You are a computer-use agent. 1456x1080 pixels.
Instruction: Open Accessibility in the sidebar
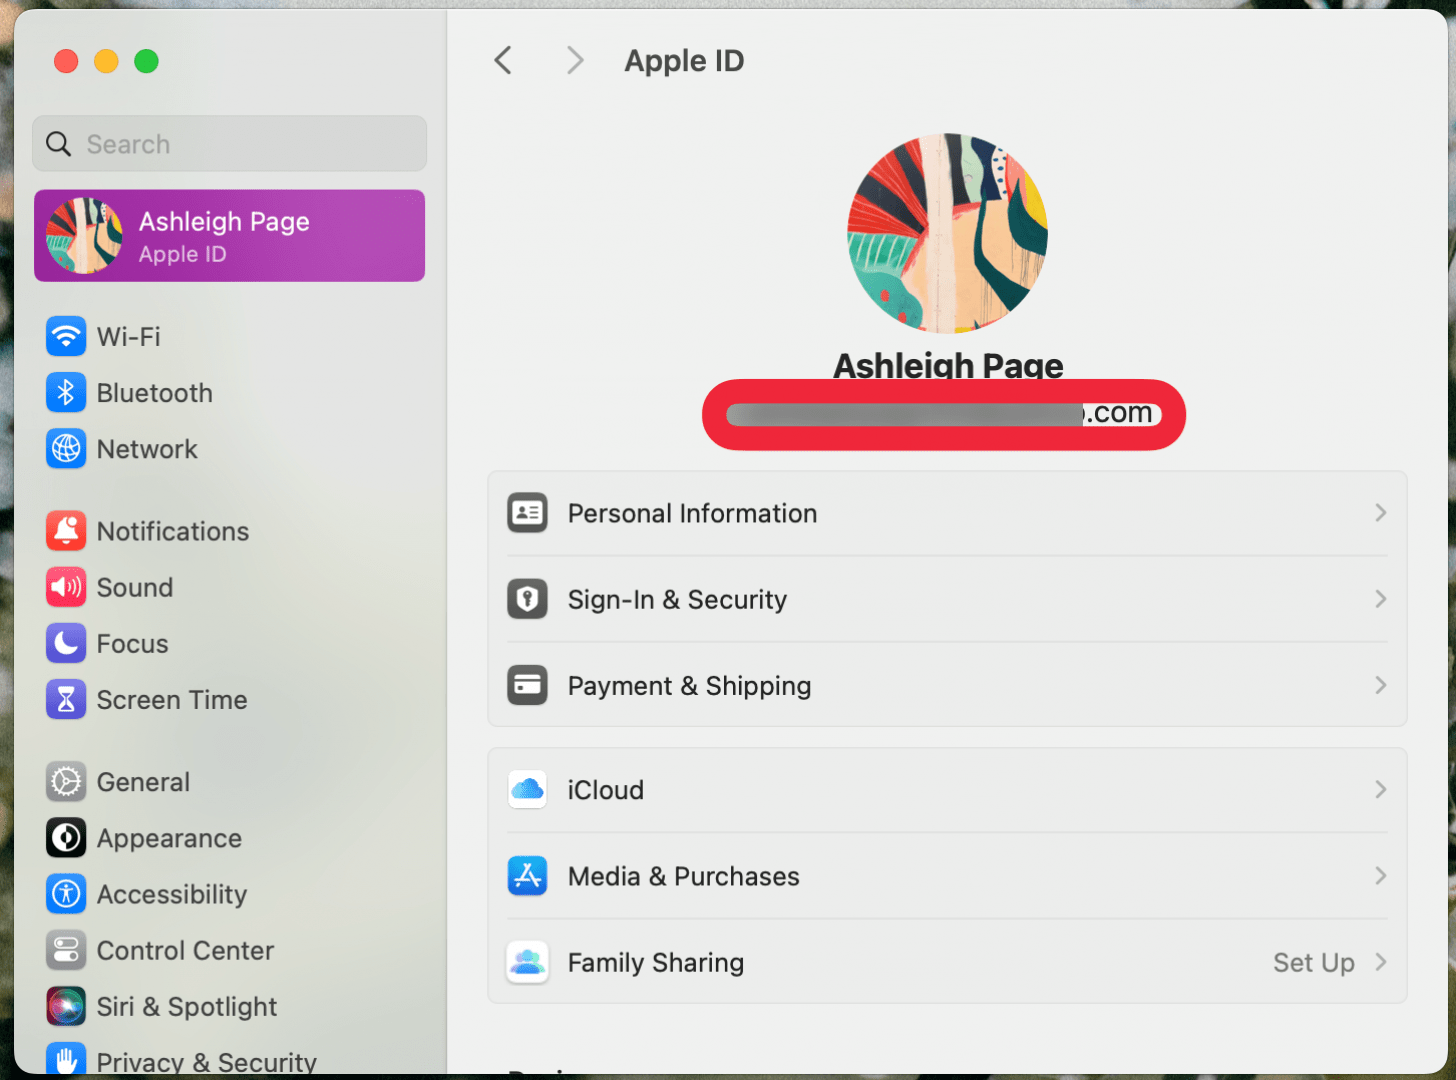click(x=171, y=894)
